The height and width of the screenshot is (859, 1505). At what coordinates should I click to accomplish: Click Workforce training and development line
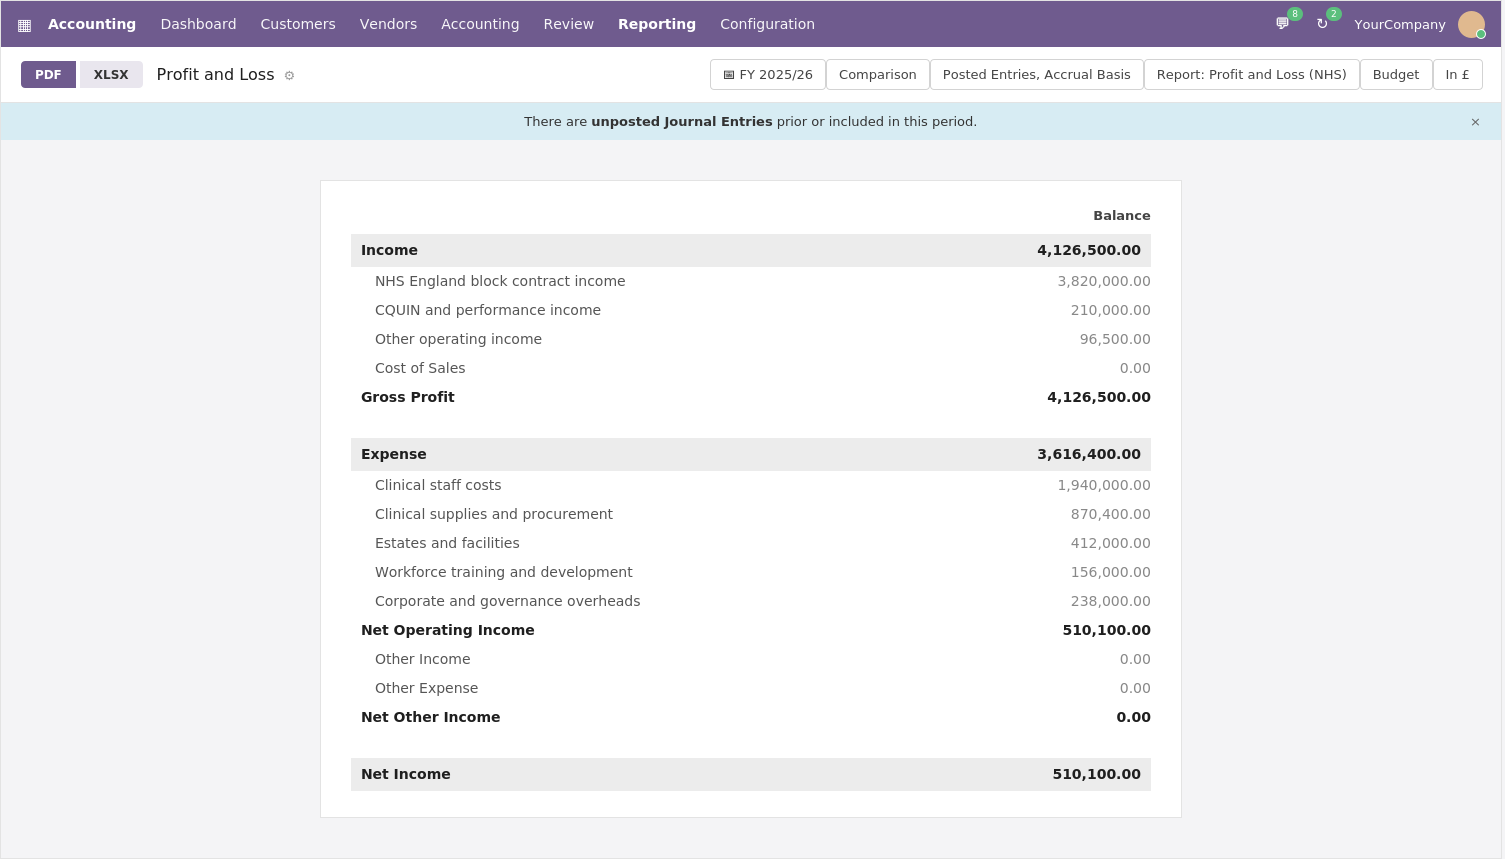[751, 572]
